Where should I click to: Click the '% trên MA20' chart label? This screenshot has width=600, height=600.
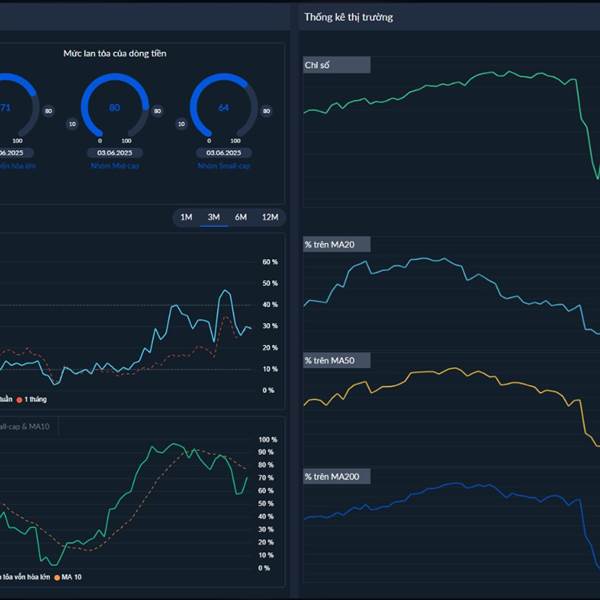[x=337, y=244]
